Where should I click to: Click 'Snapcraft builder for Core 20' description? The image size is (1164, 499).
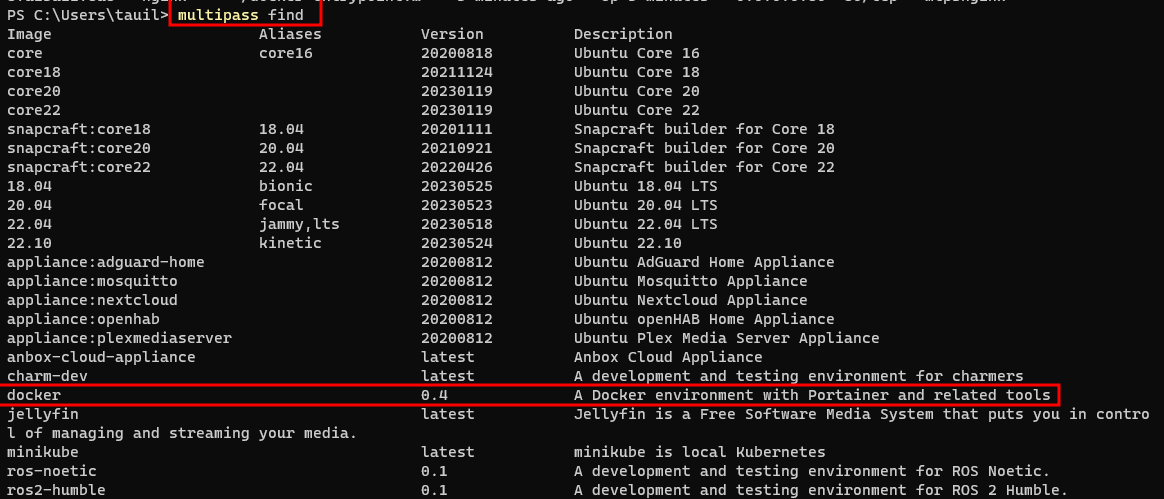[704, 148]
